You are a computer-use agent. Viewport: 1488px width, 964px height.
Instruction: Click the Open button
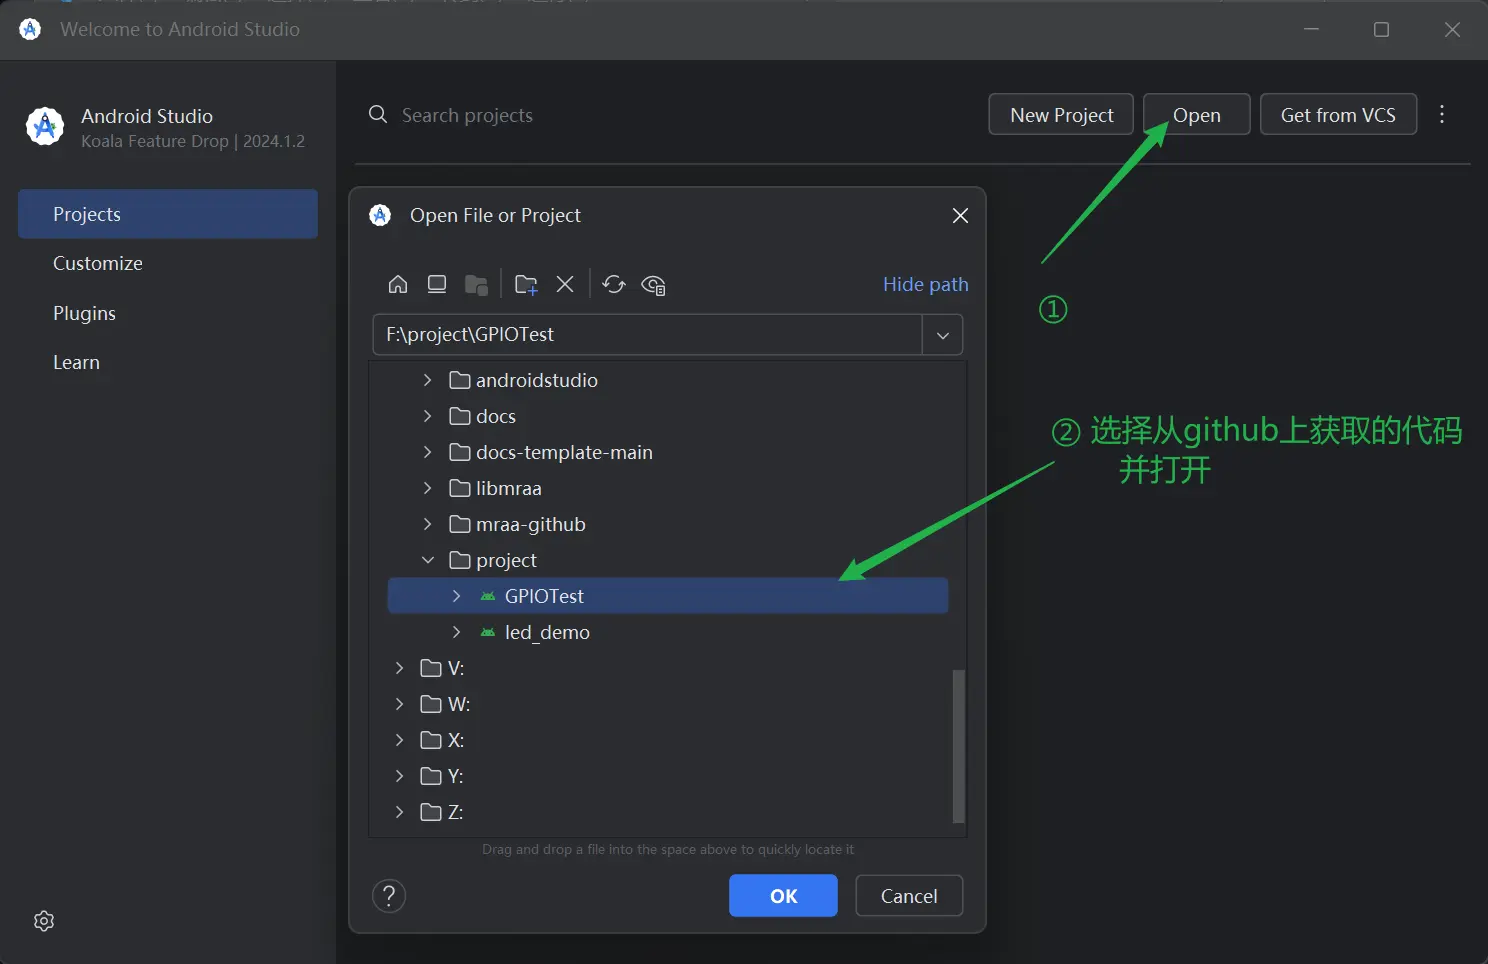[1196, 114]
